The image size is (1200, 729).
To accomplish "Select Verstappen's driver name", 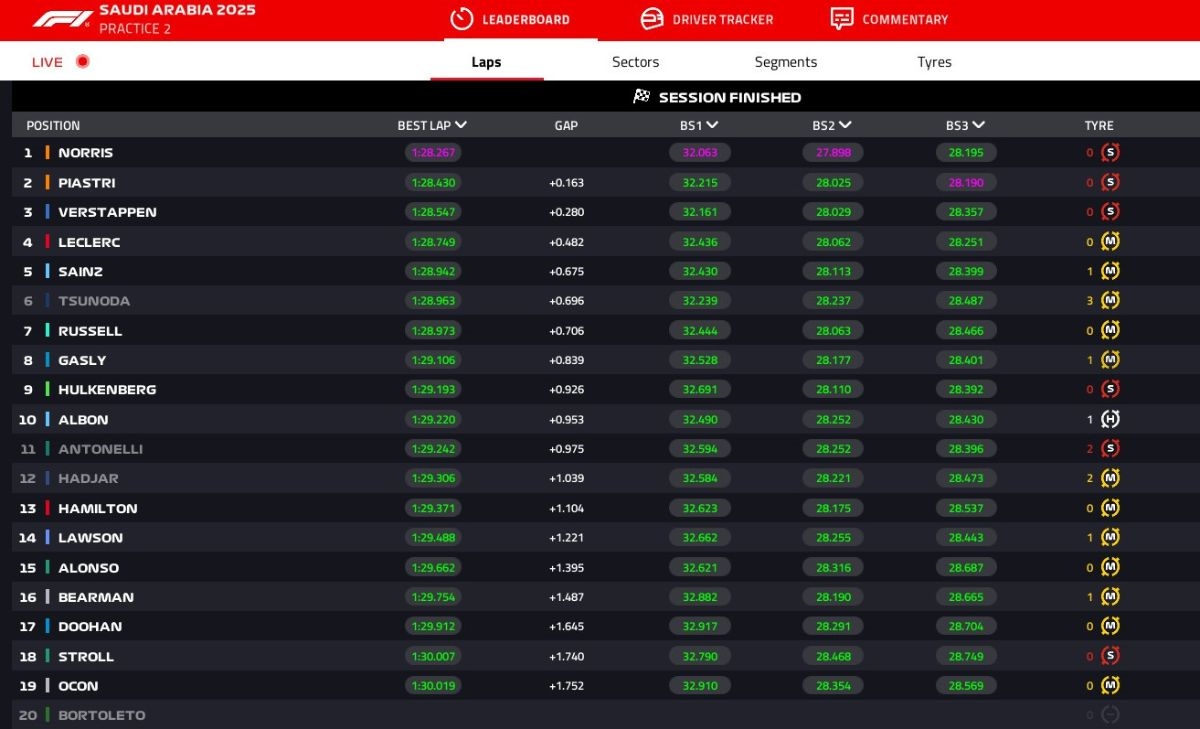I will tap(107, 212).
